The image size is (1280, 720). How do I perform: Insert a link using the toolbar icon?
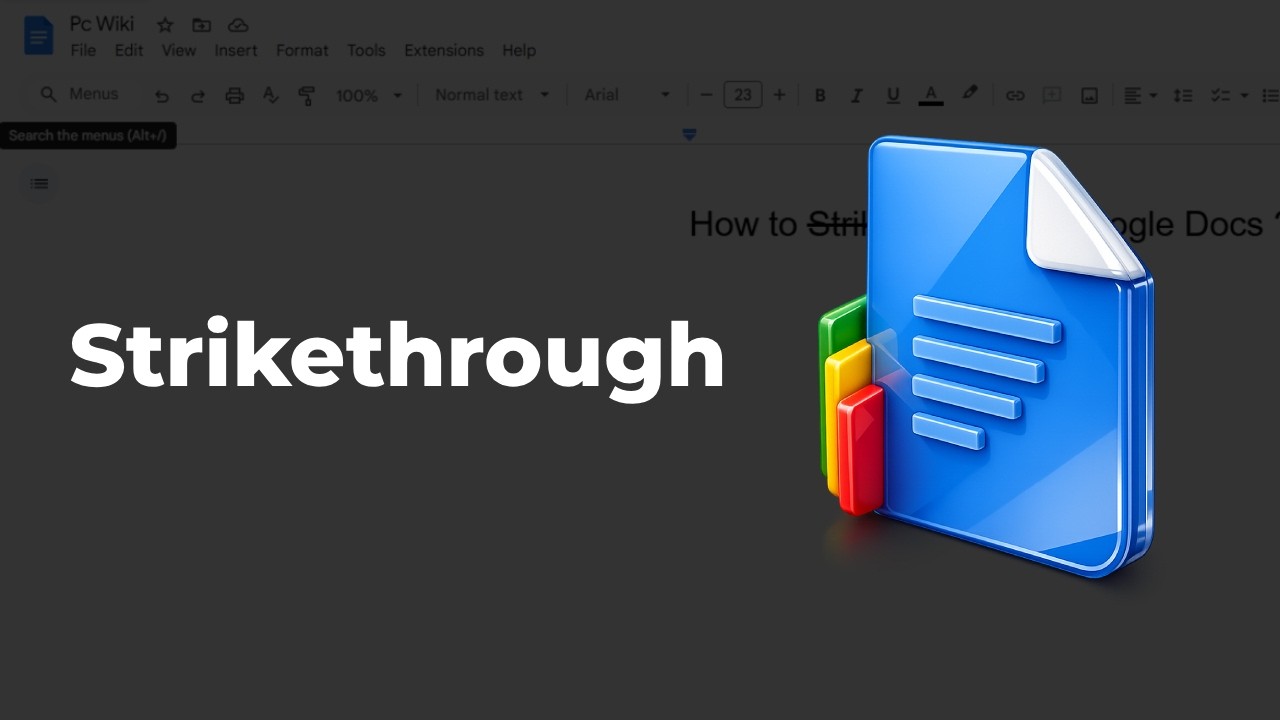point(1015,95)
